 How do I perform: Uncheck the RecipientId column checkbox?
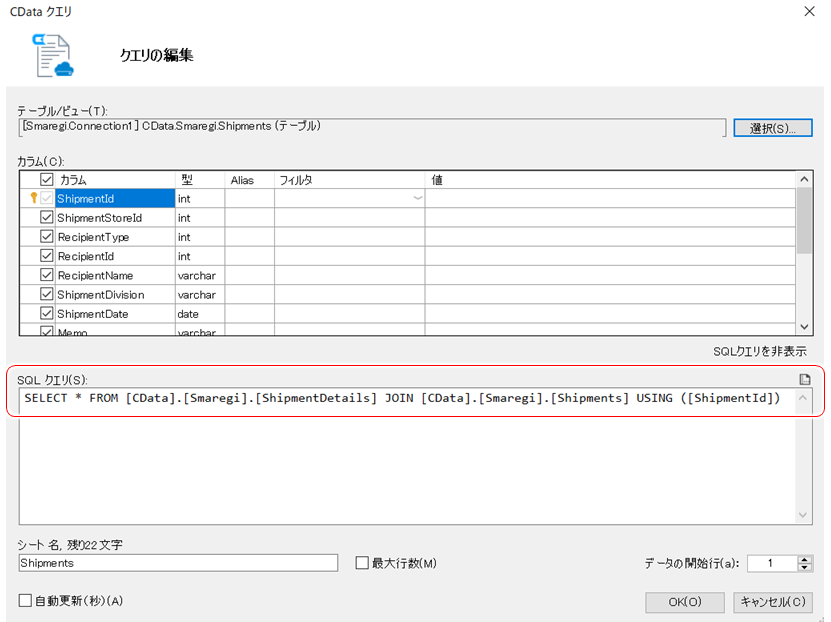click(x=47, y=256)
